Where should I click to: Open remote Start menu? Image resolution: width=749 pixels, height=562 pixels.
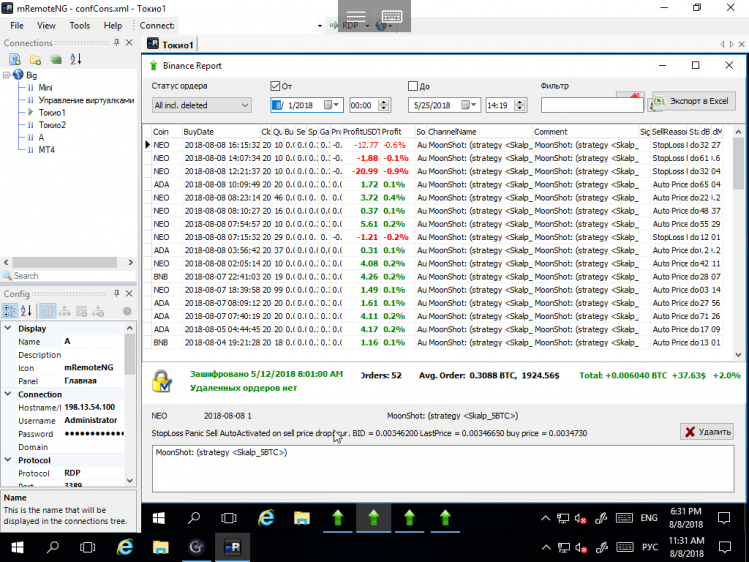tap(159, 518)
